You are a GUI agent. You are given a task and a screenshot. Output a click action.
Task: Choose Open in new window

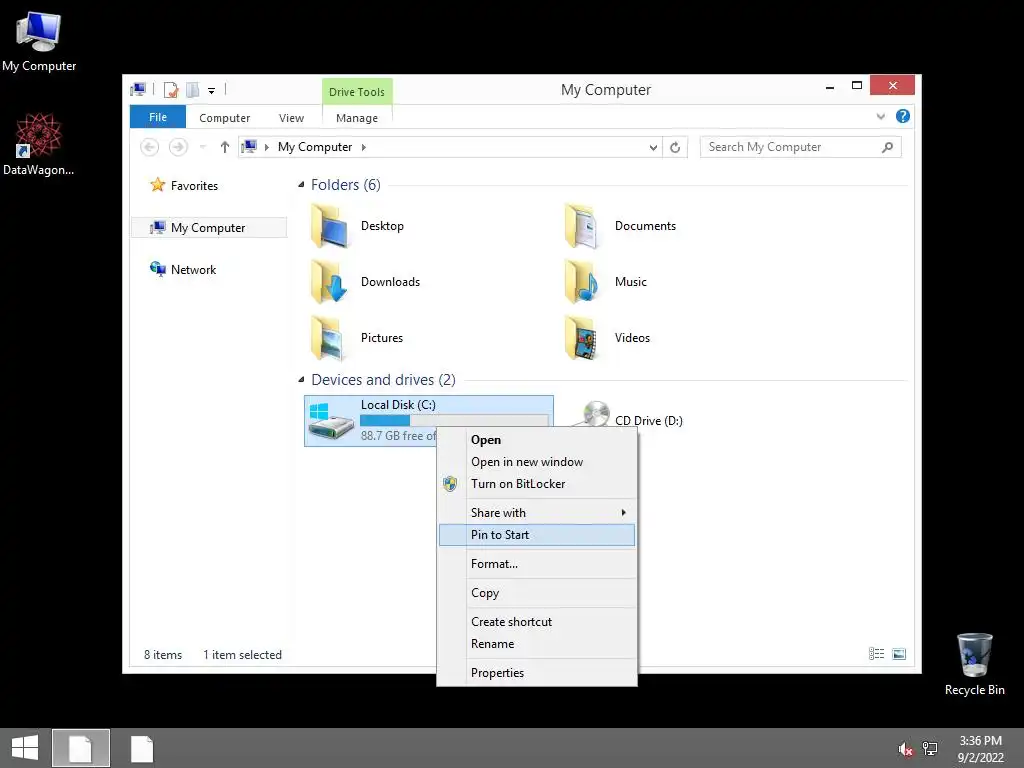tap(527, 462)
